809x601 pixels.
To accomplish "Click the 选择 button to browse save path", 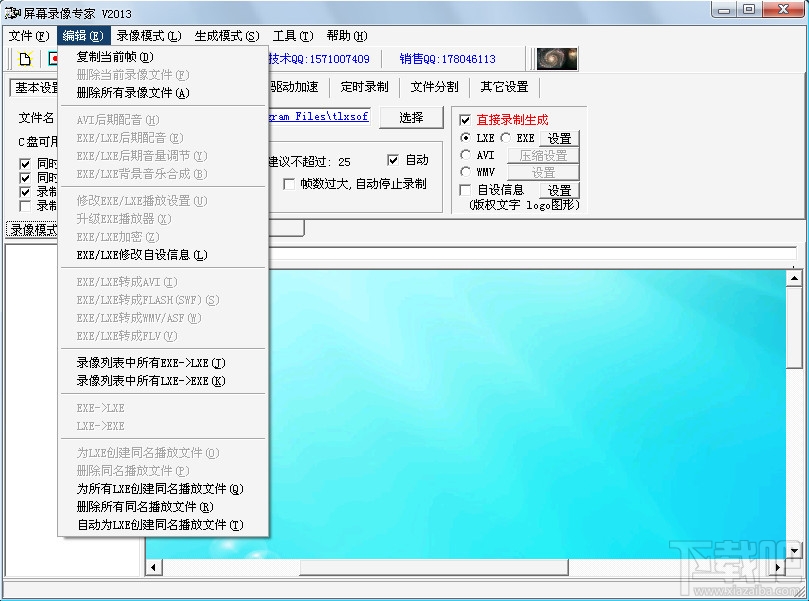I will (x=412, y=116).
